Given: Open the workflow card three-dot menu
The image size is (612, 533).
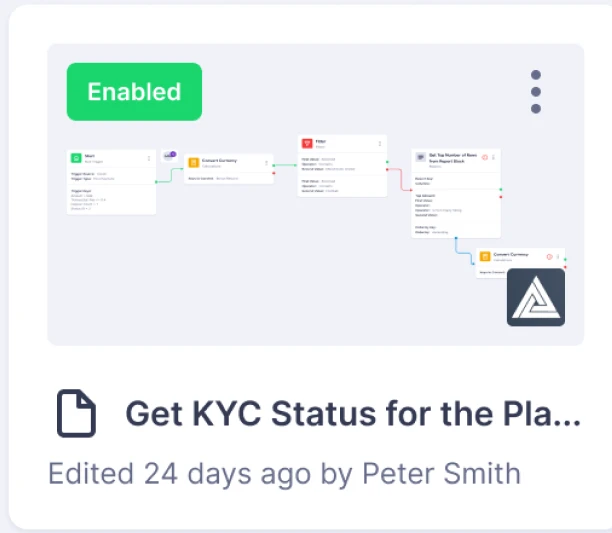Looking at the screenshot, I should coord(536,92).
